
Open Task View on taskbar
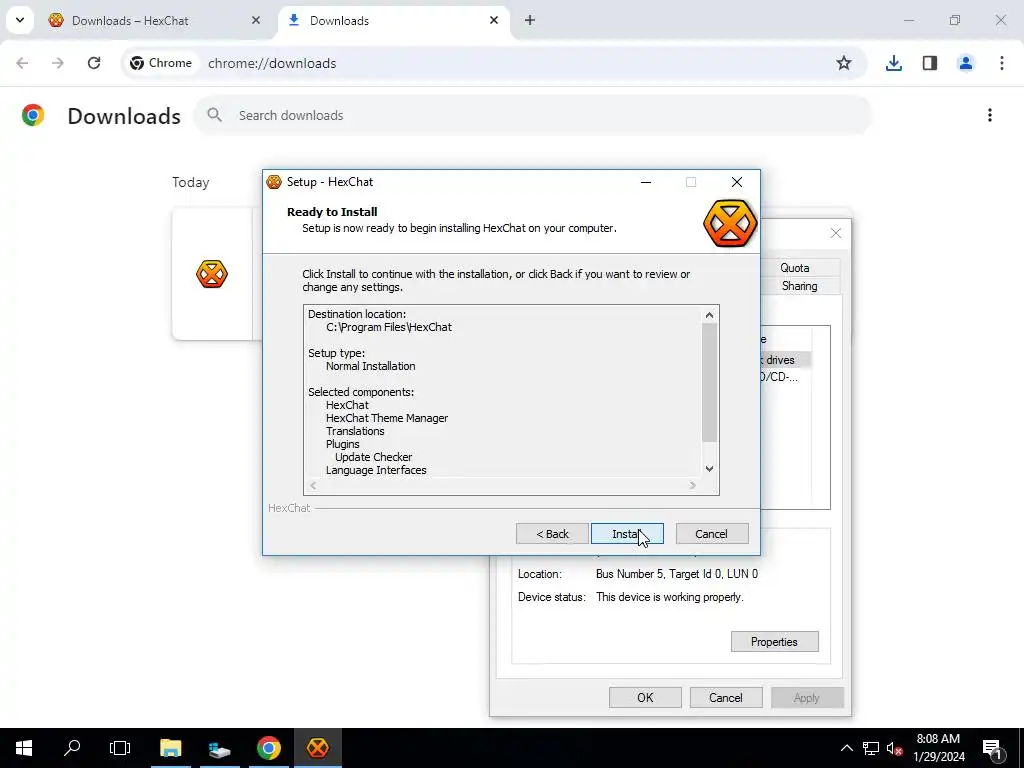click(x=120, y=748)
